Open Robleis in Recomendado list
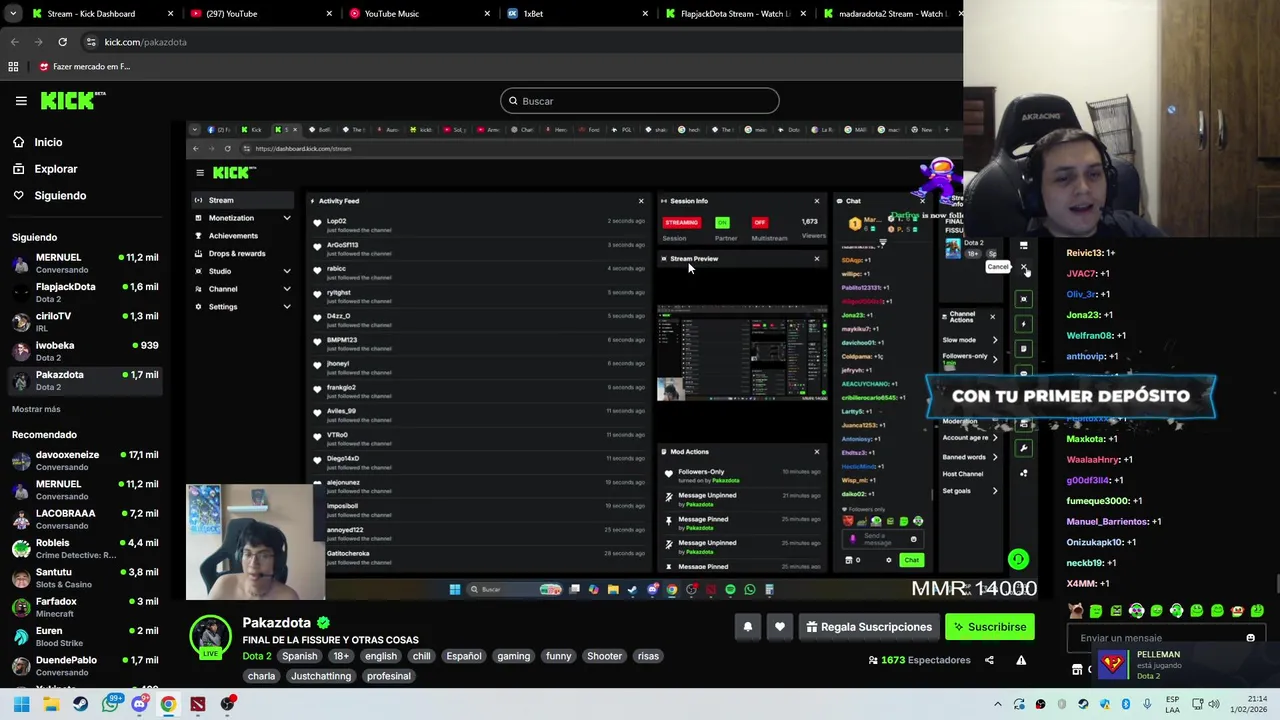 [x=85, y=548]
